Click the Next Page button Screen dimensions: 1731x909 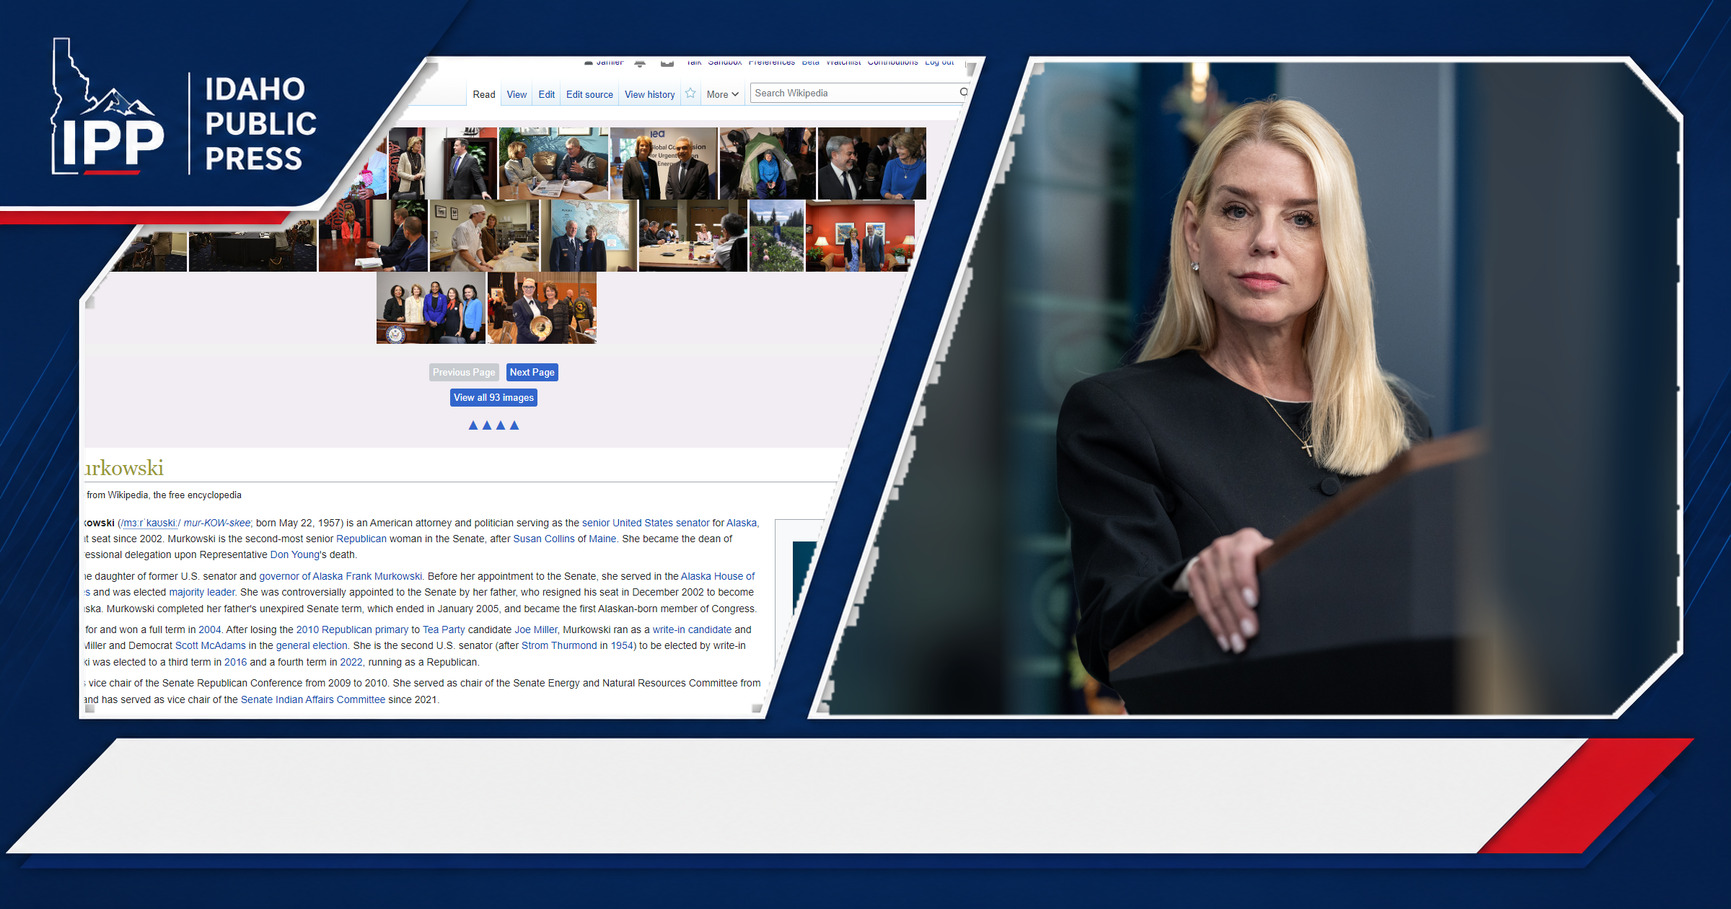pos(532,372)
